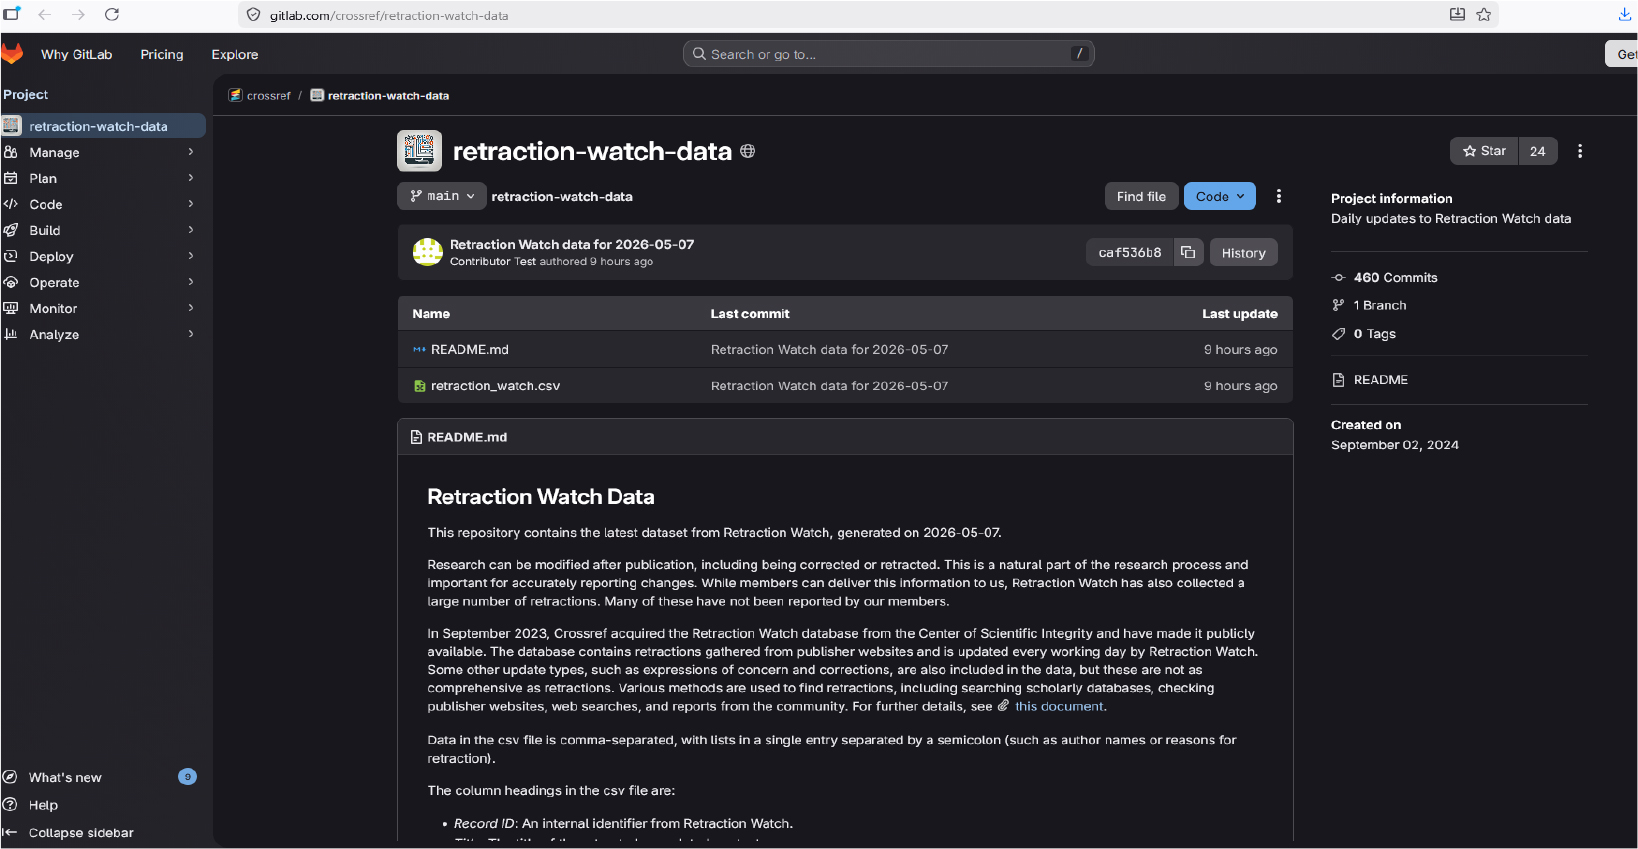Click the Collapse sidebar arrow icon
Image resolution: width=1638 pixels, height=849 pixels.
(10, 832)
